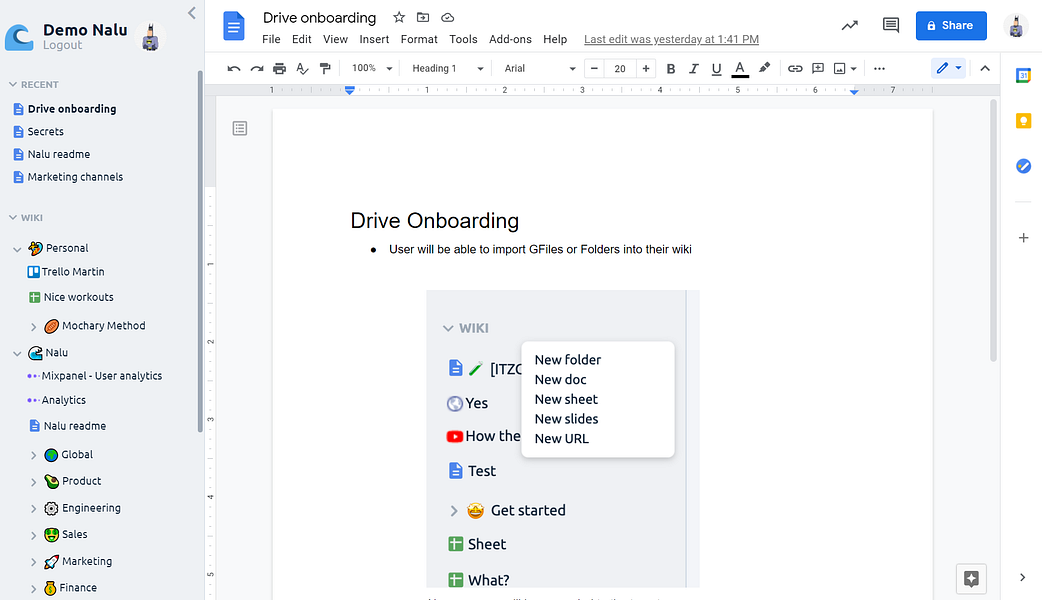Get add-ons with the plus icon
The height and width of the screenshot is (600, 1042).
pos(1023,238)
